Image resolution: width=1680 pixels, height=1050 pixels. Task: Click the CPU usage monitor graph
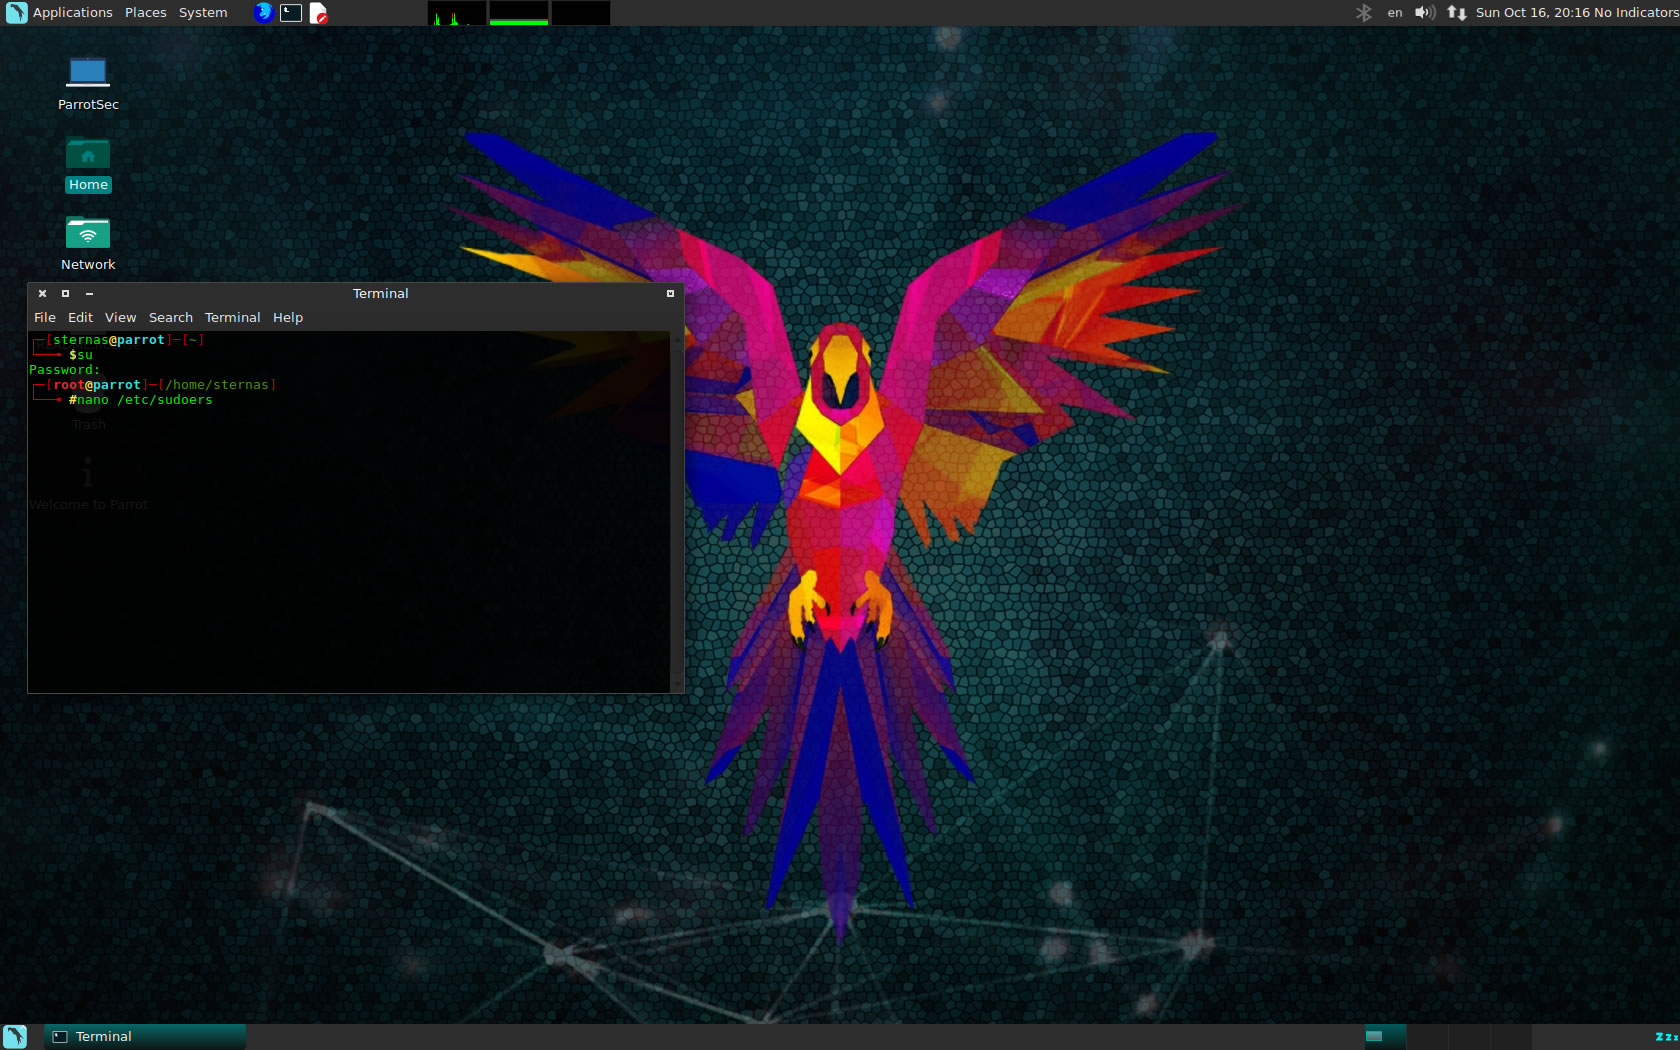click(457, 13)
